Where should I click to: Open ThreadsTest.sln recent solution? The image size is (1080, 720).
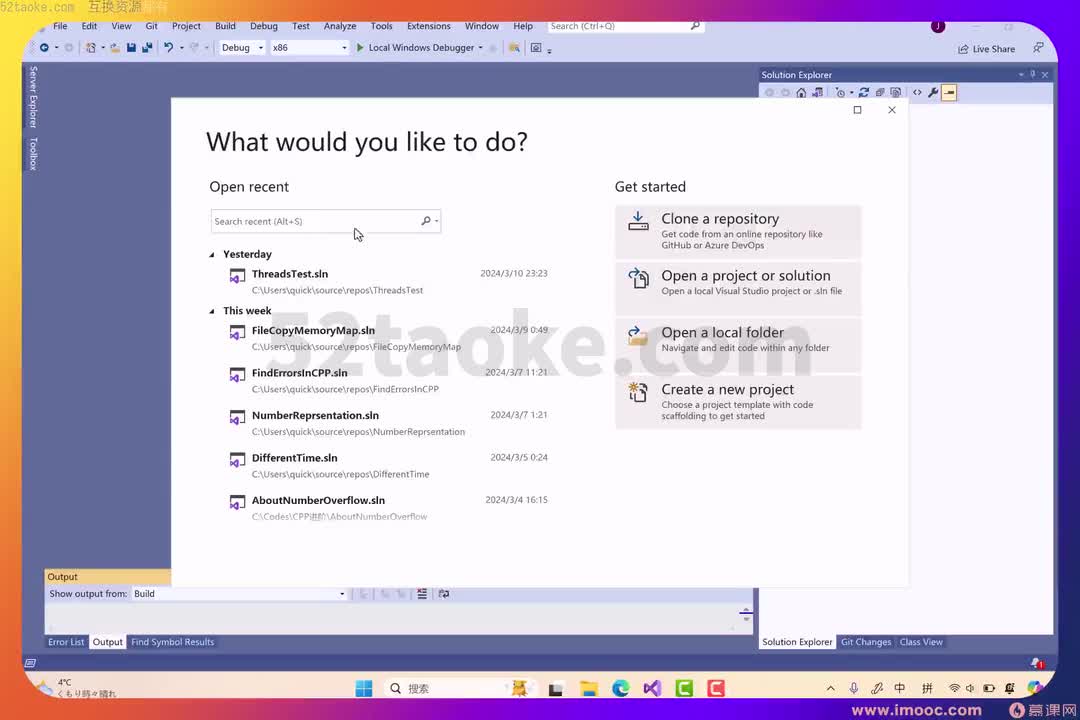(x=389, y=281)
